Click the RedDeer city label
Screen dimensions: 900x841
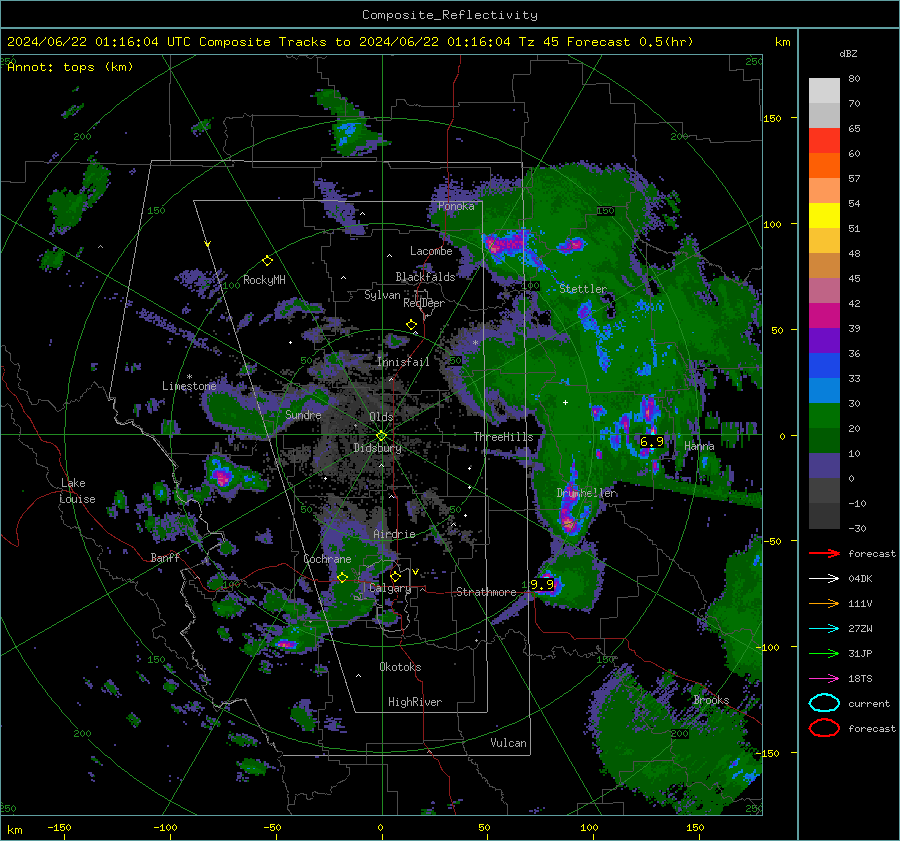tap(424, 303)
